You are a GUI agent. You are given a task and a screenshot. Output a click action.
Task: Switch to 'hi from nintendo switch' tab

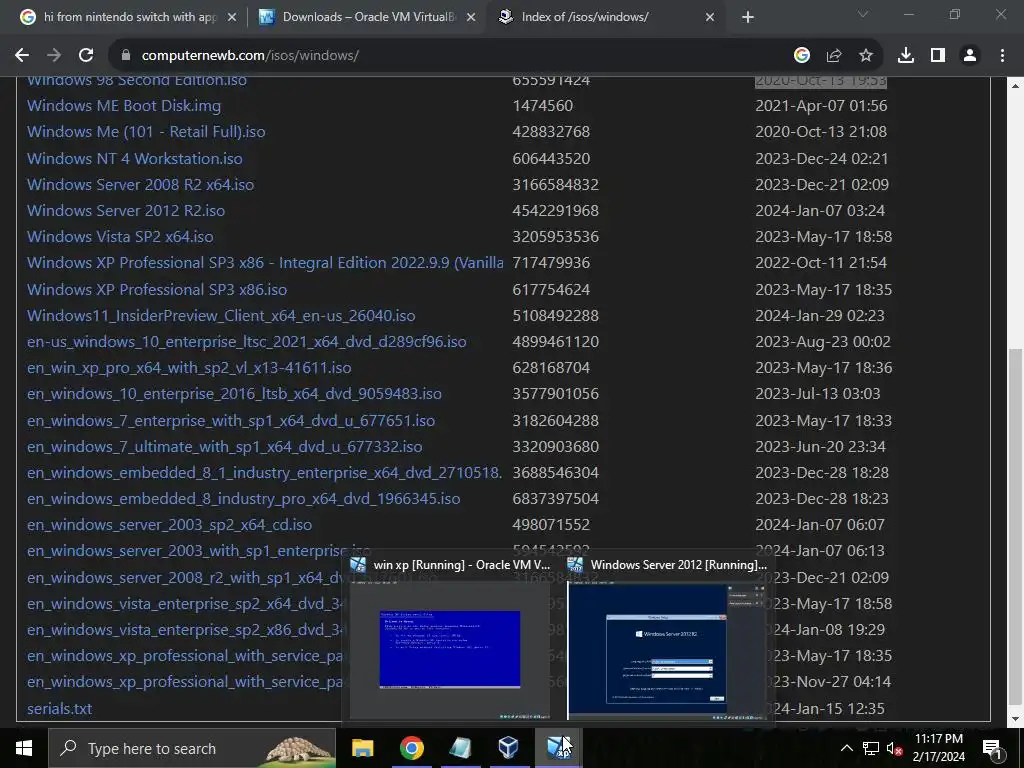[x=129, y=17]
